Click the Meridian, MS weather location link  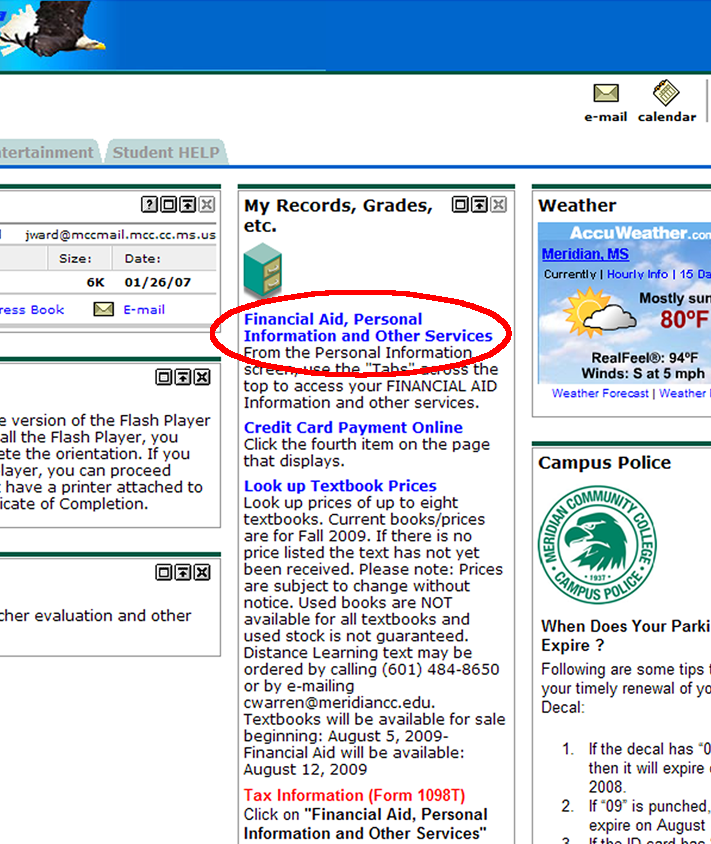pos(585,254)
